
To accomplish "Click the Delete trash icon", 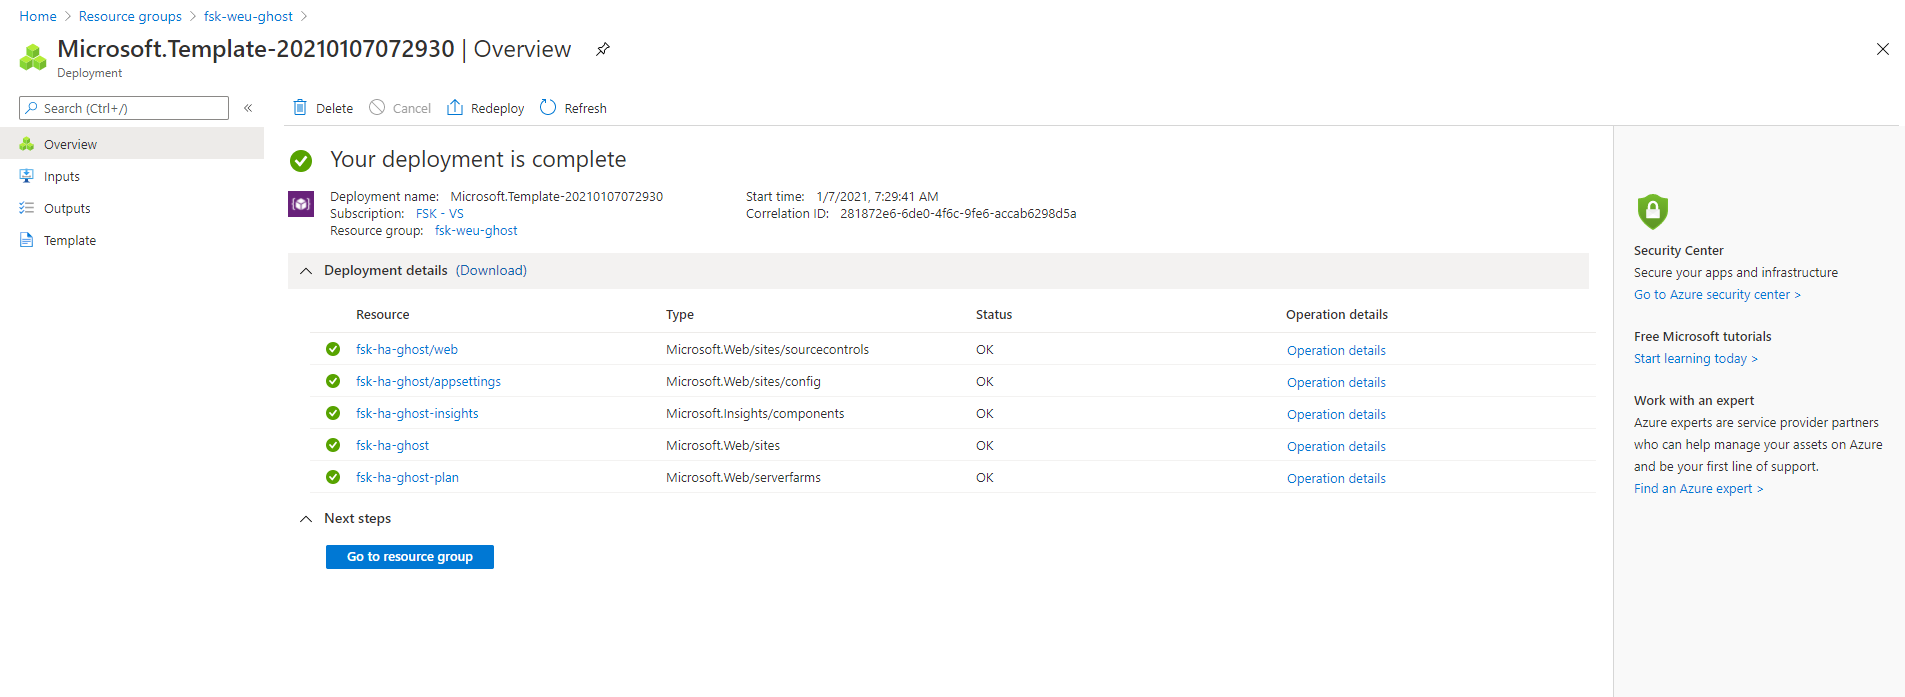I will click(300, 108).
